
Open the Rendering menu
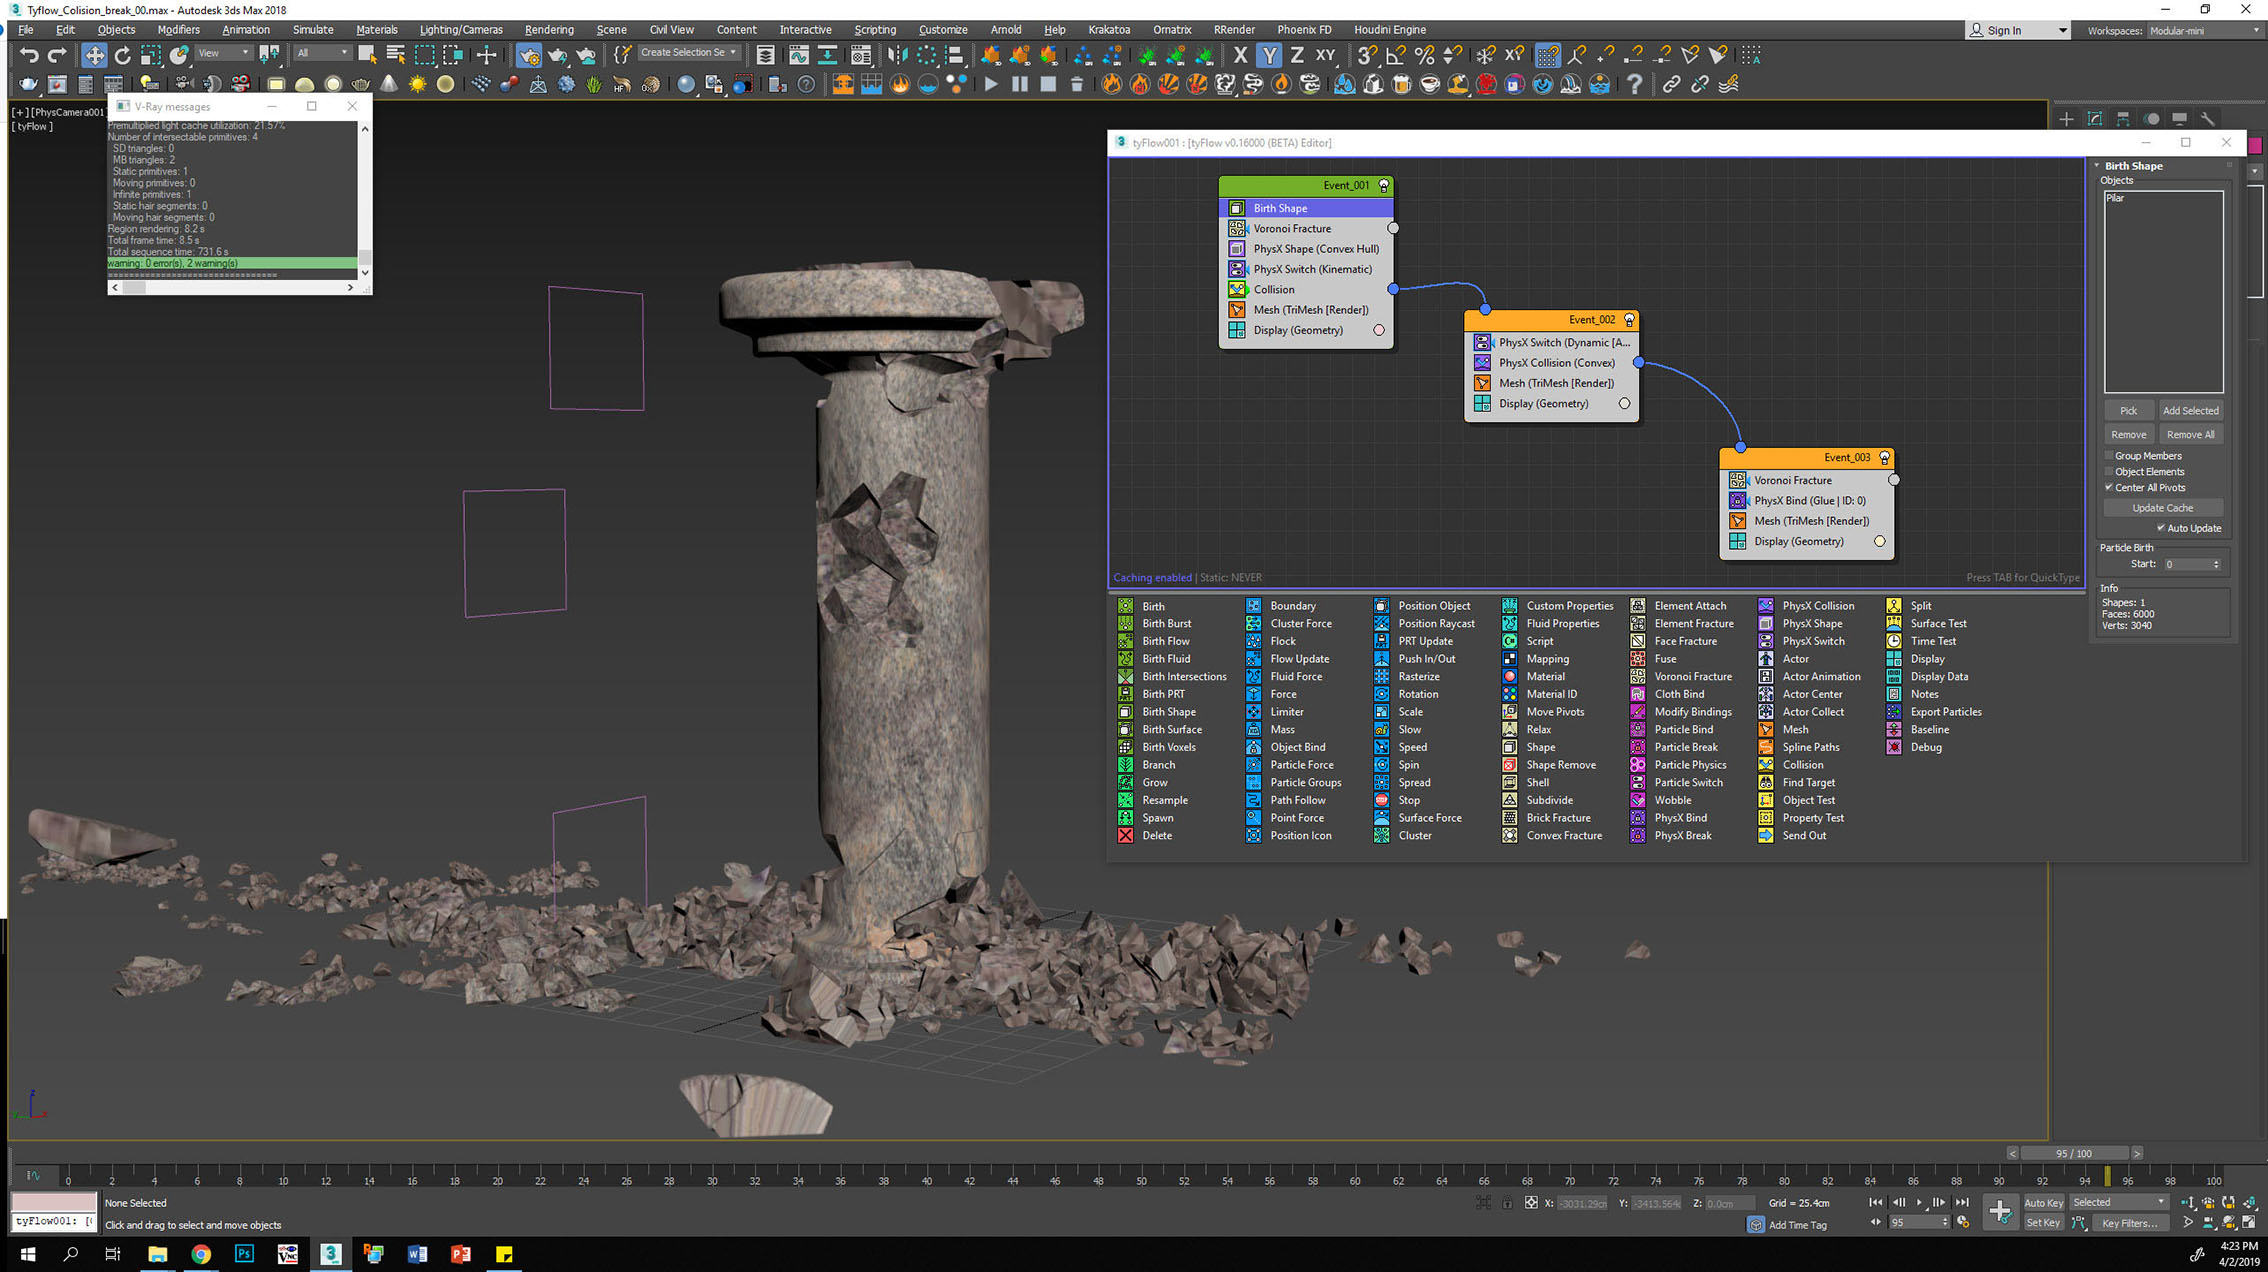click(549, 30)
